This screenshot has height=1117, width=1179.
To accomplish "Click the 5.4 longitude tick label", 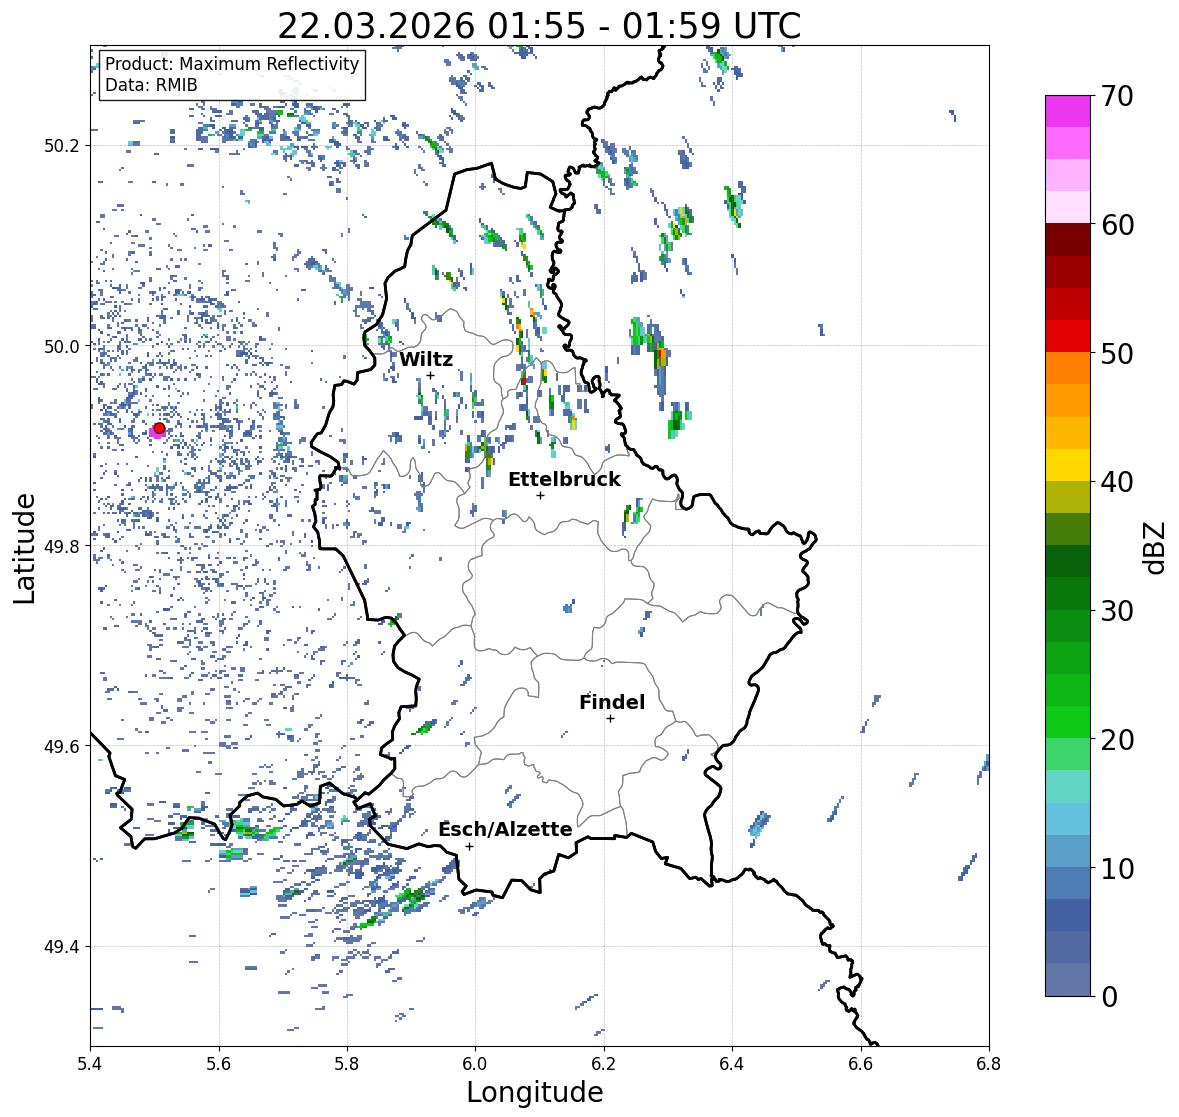I will pos(90,1064).
